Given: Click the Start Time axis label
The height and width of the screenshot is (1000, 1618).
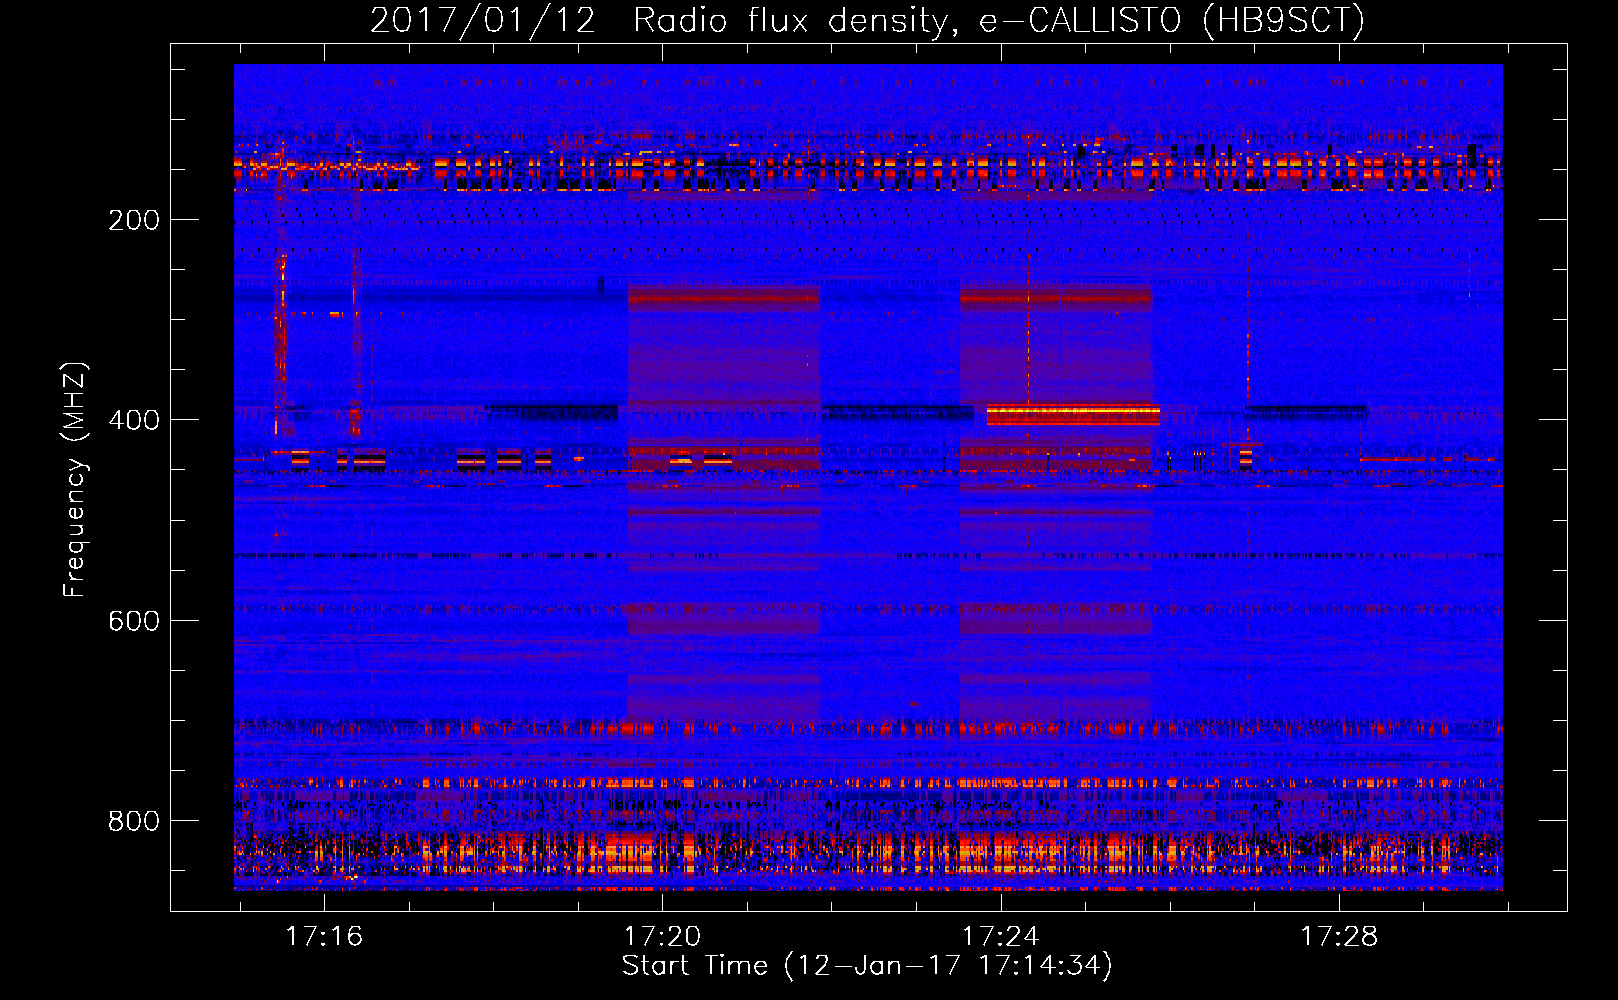Looking at the screenshot, I should [867, 966].
